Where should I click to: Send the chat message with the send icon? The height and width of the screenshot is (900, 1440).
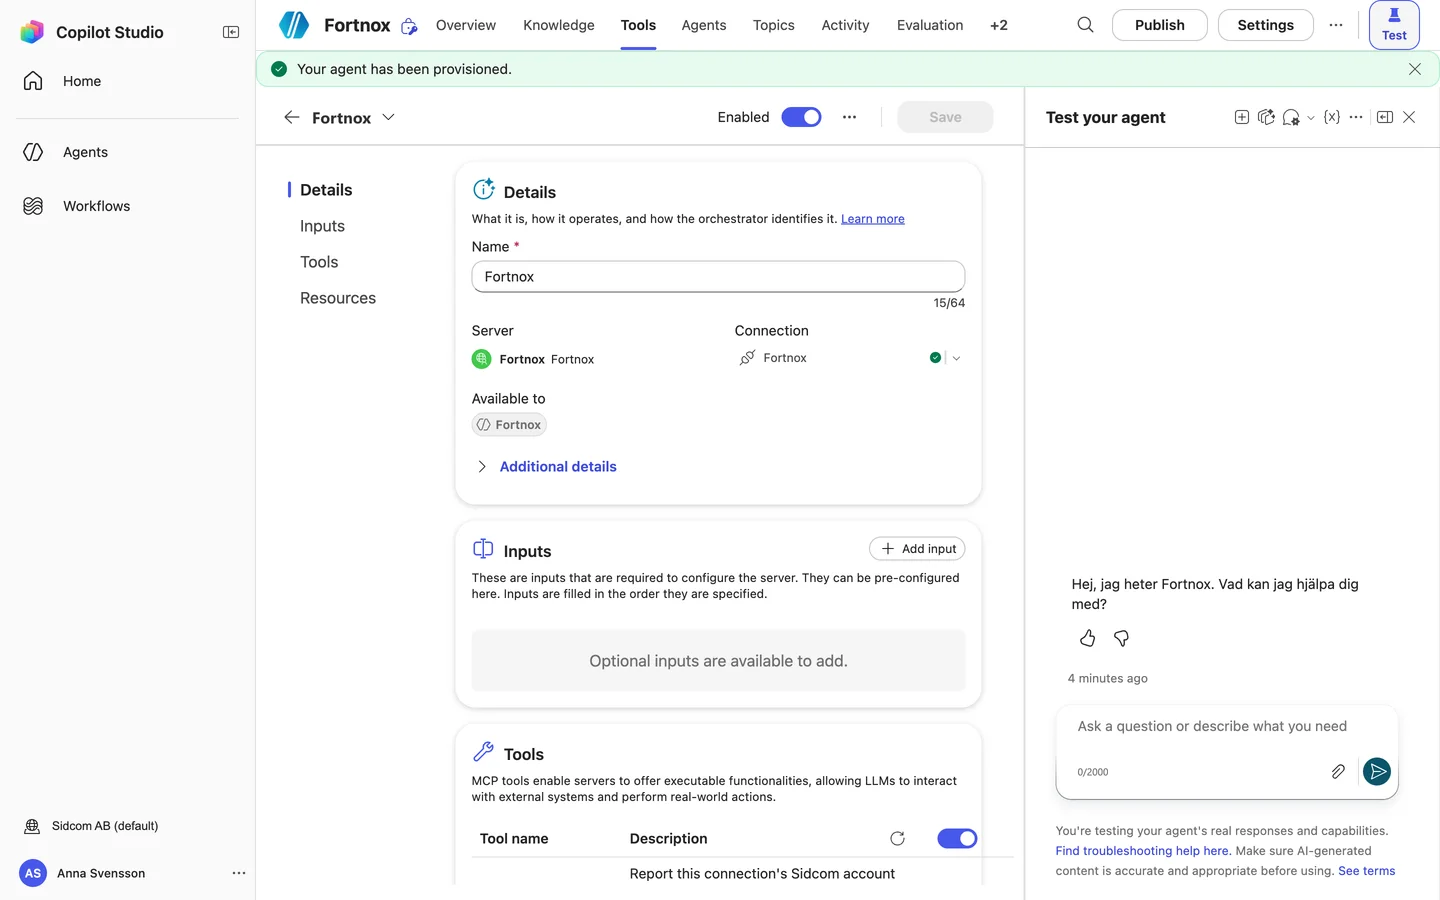[1377, 771]
